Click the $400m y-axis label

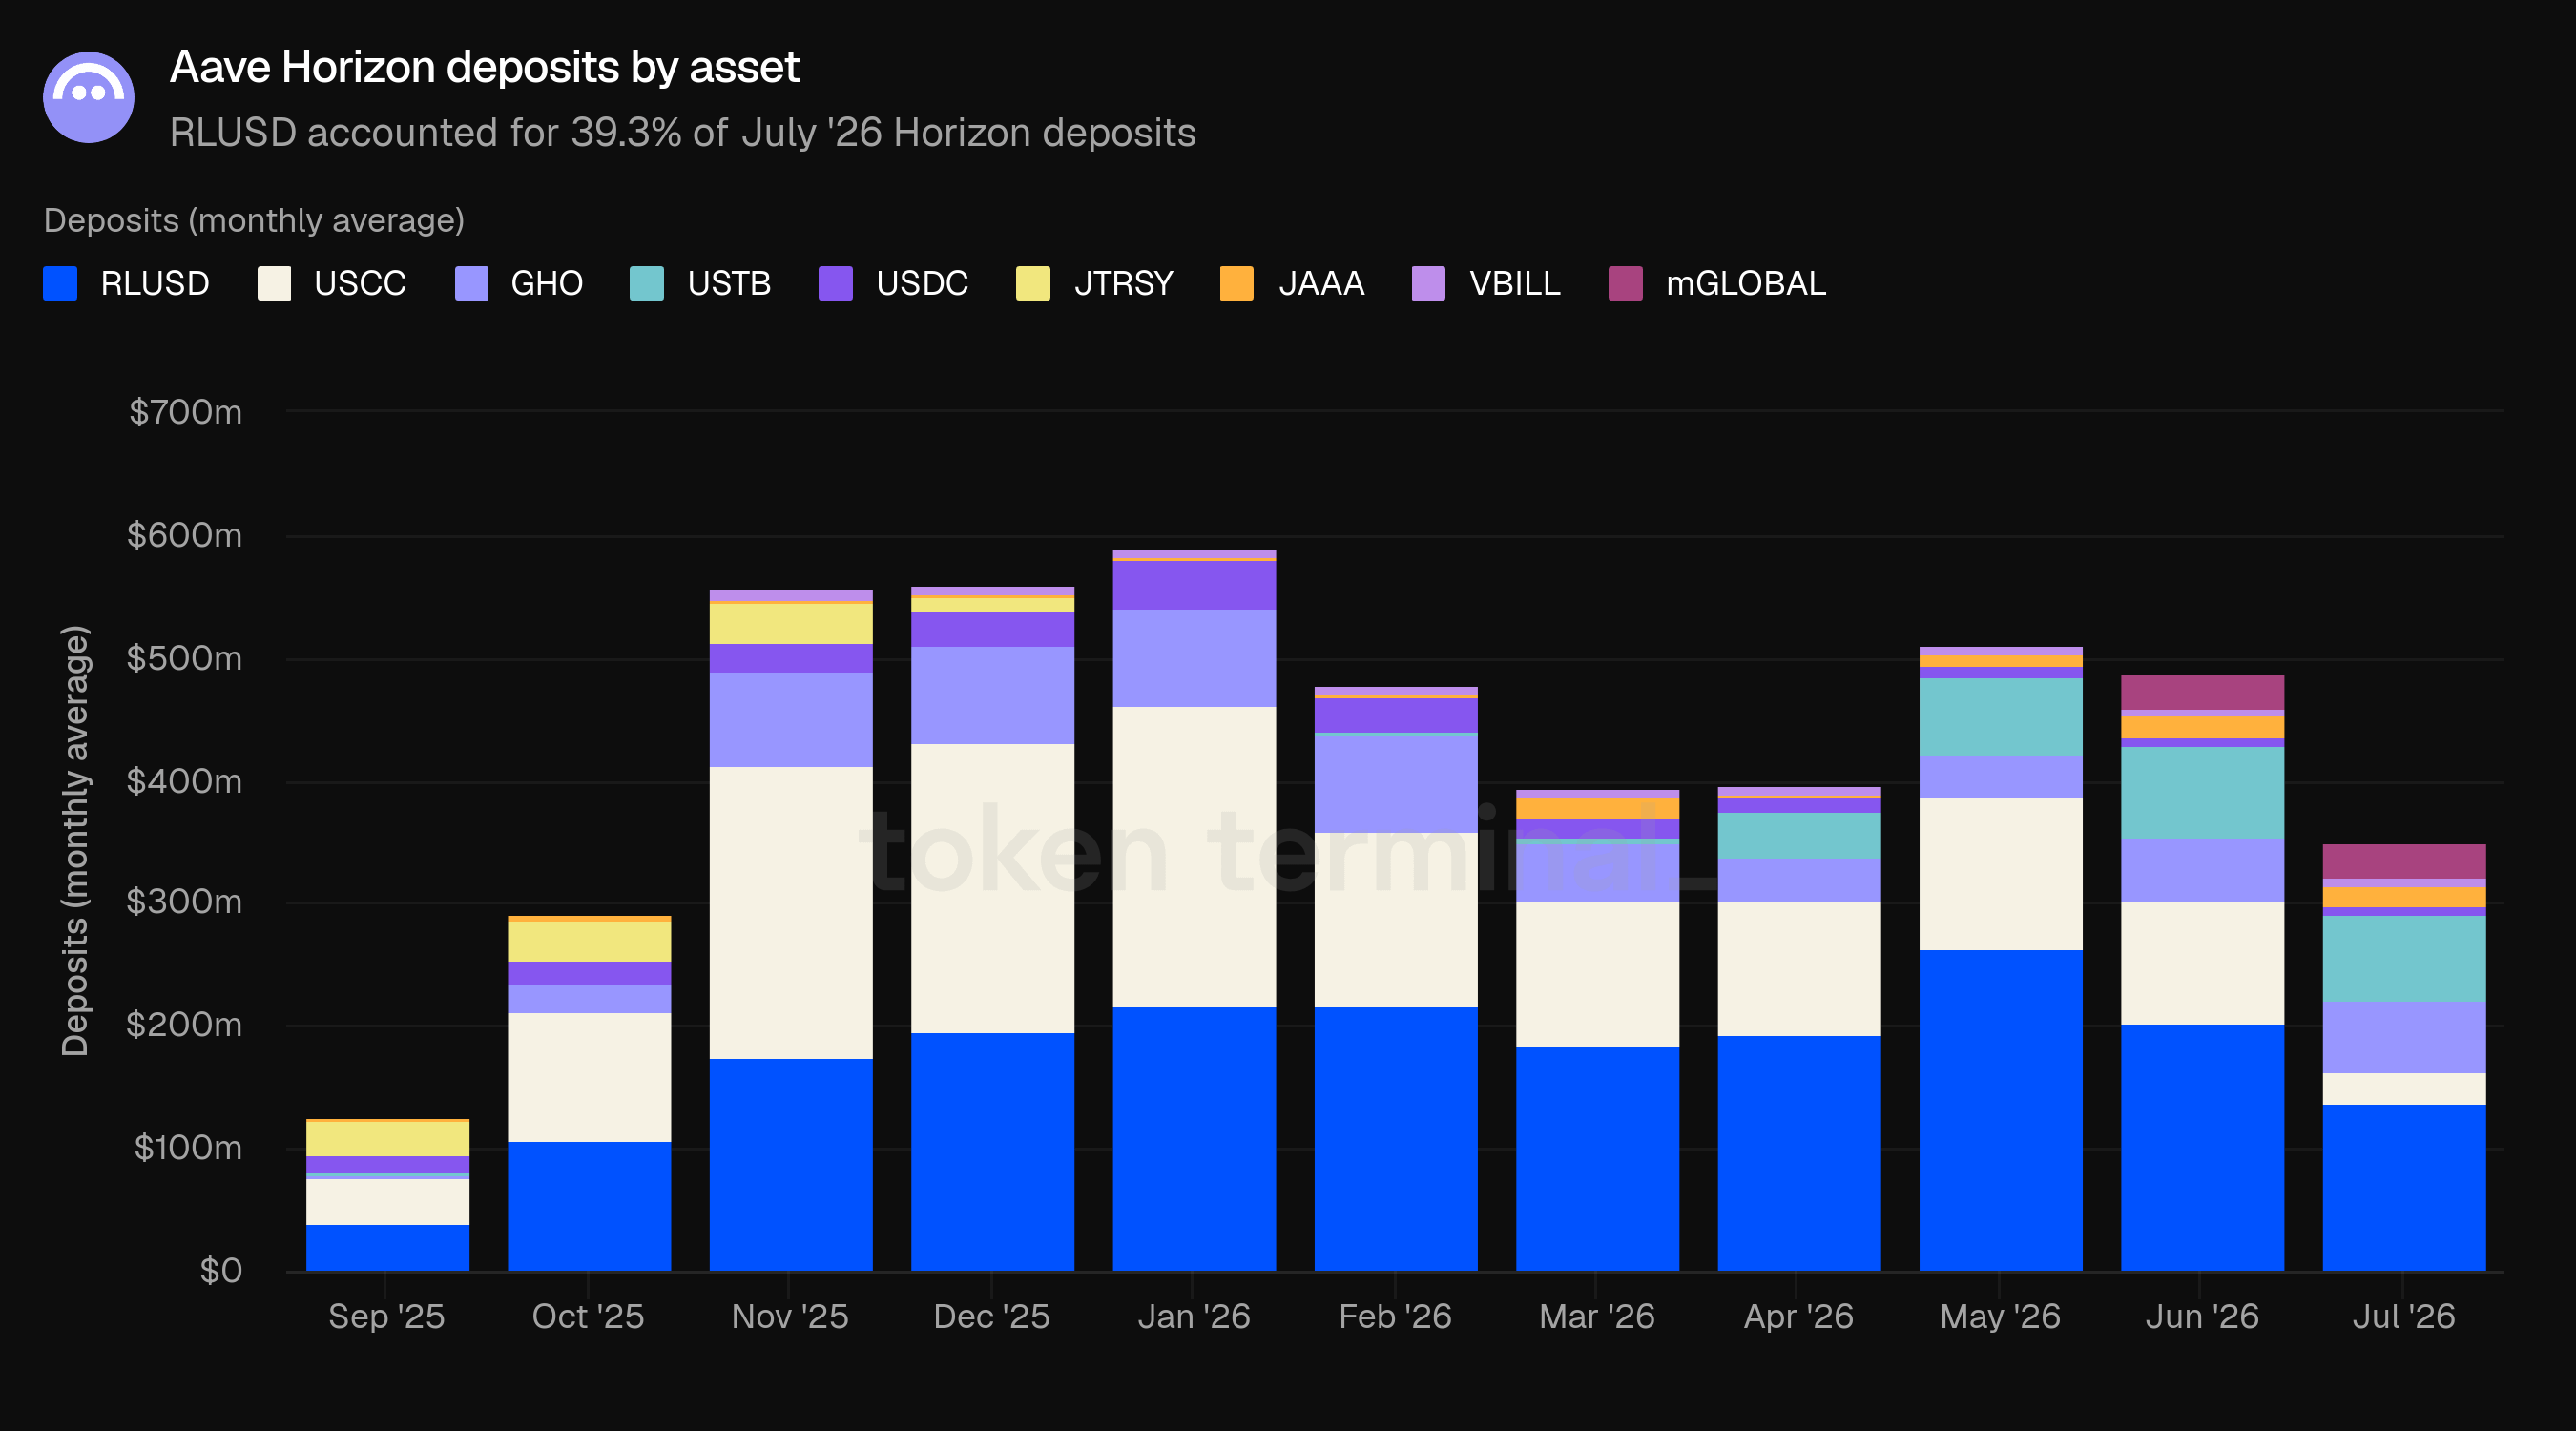(185, 781)
